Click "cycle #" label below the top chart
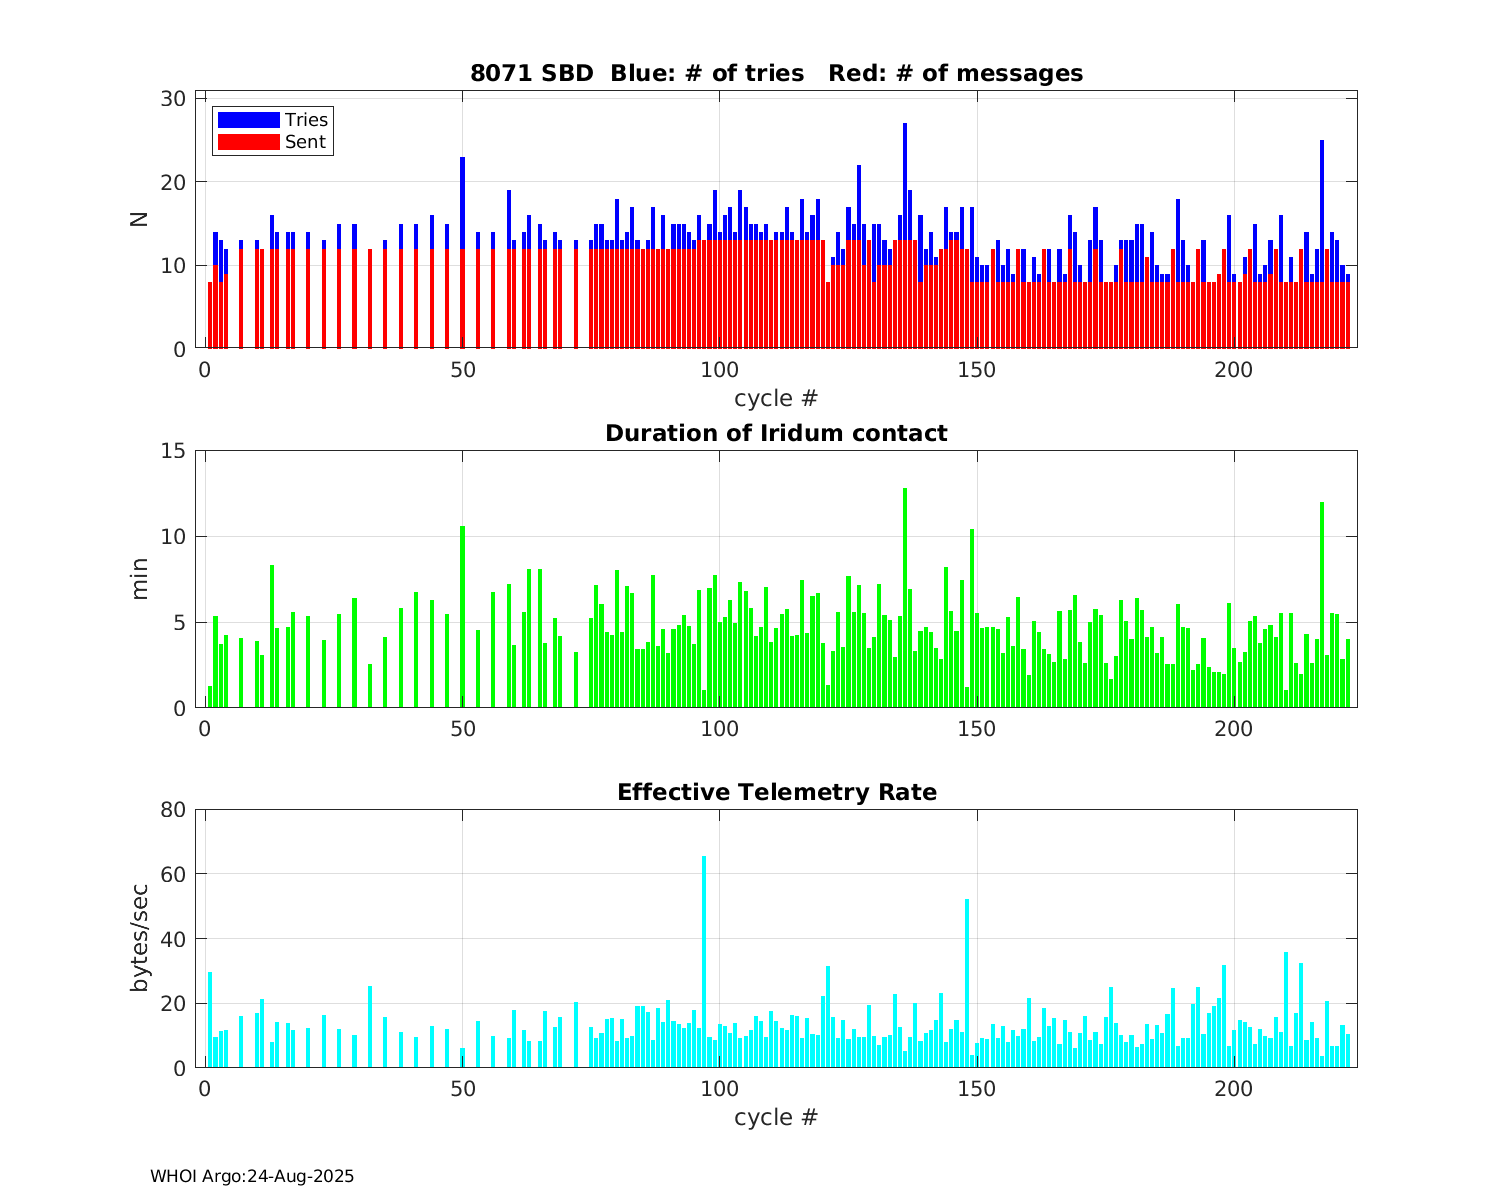The width and height of the screenshot is (1500, 1200). coord(776,398)
